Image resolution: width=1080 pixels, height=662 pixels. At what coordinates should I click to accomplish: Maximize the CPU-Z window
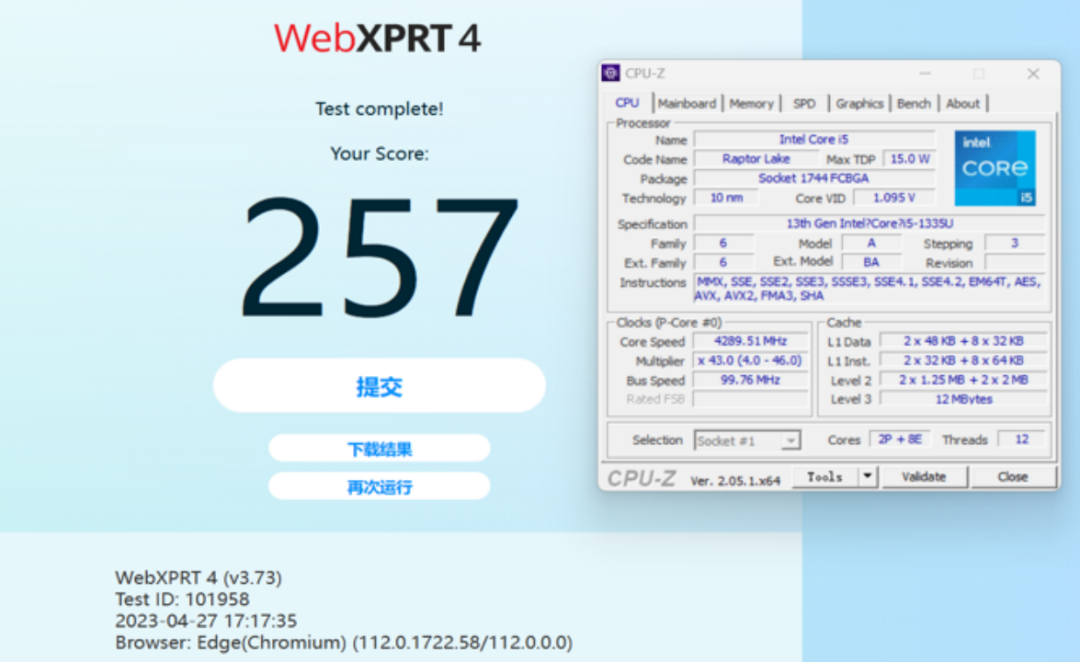tap(979, 73)
